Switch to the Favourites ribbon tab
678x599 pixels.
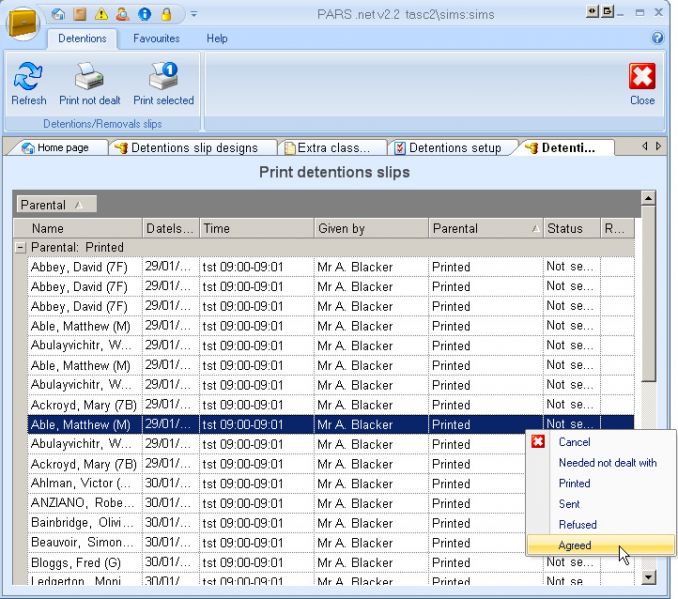[156, 38]
